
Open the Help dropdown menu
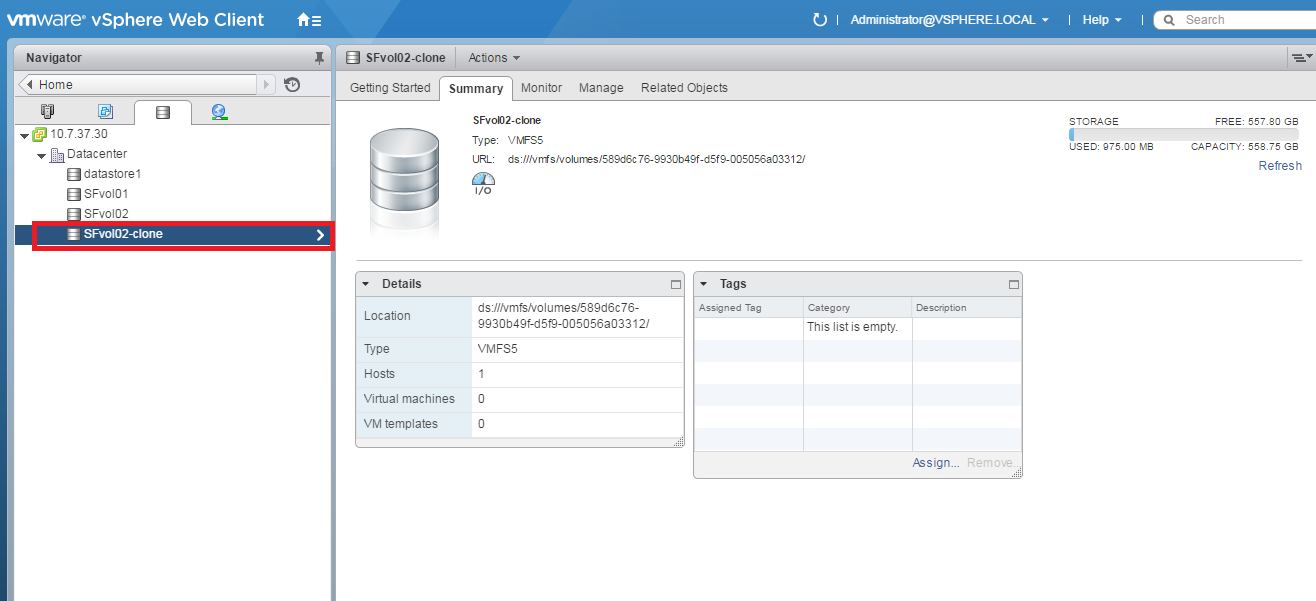point(1102,20)
